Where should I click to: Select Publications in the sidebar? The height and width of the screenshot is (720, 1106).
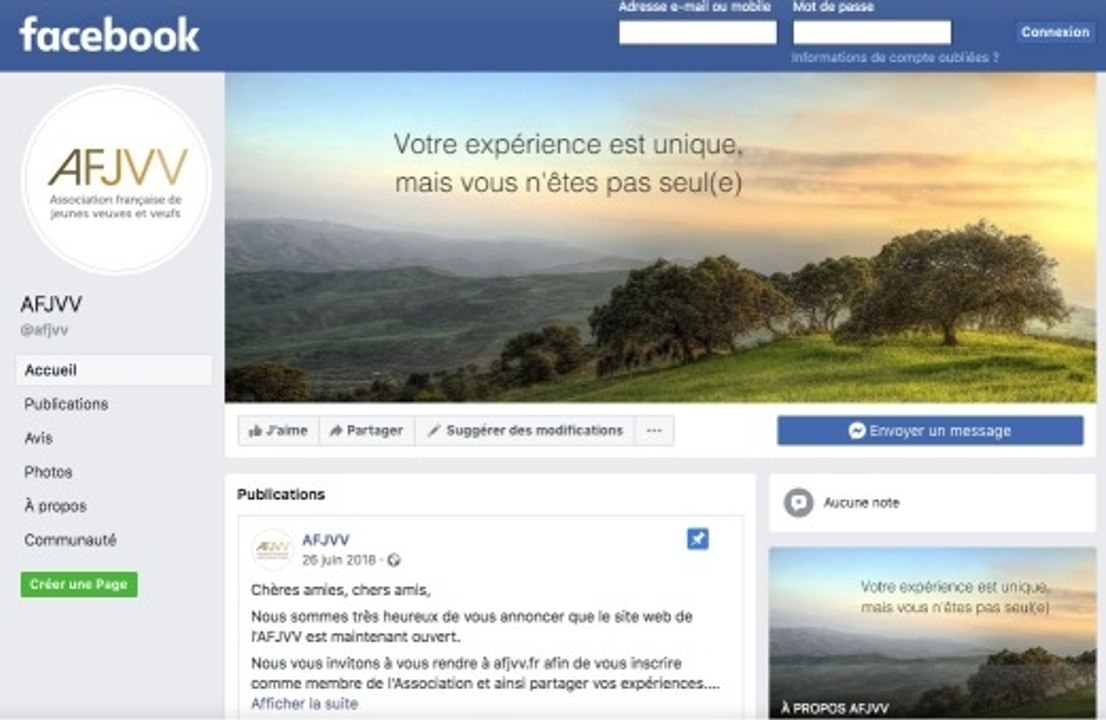tap(66, 404)
